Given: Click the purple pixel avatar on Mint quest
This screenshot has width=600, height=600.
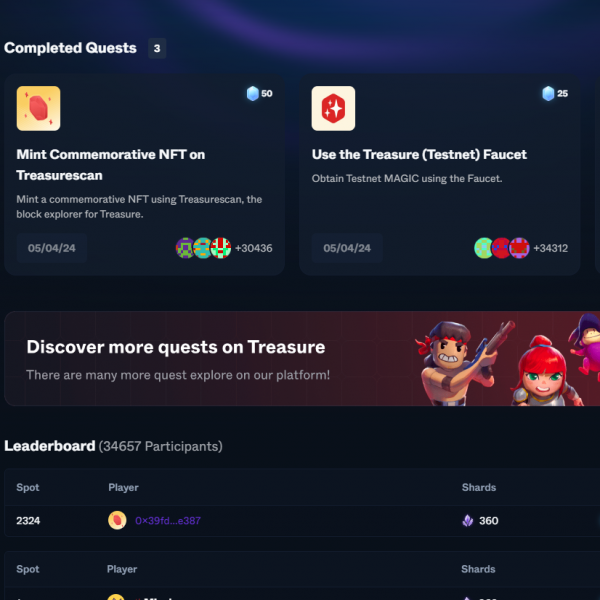Looking at the screenshot, I should 185,248.
